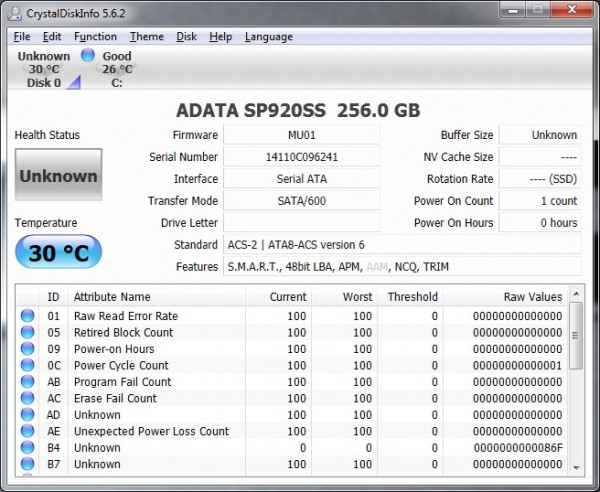Select the Unexpected Power Loss Count name
The height and width of the screenshot is (492, 600).
tap(151, 431)
